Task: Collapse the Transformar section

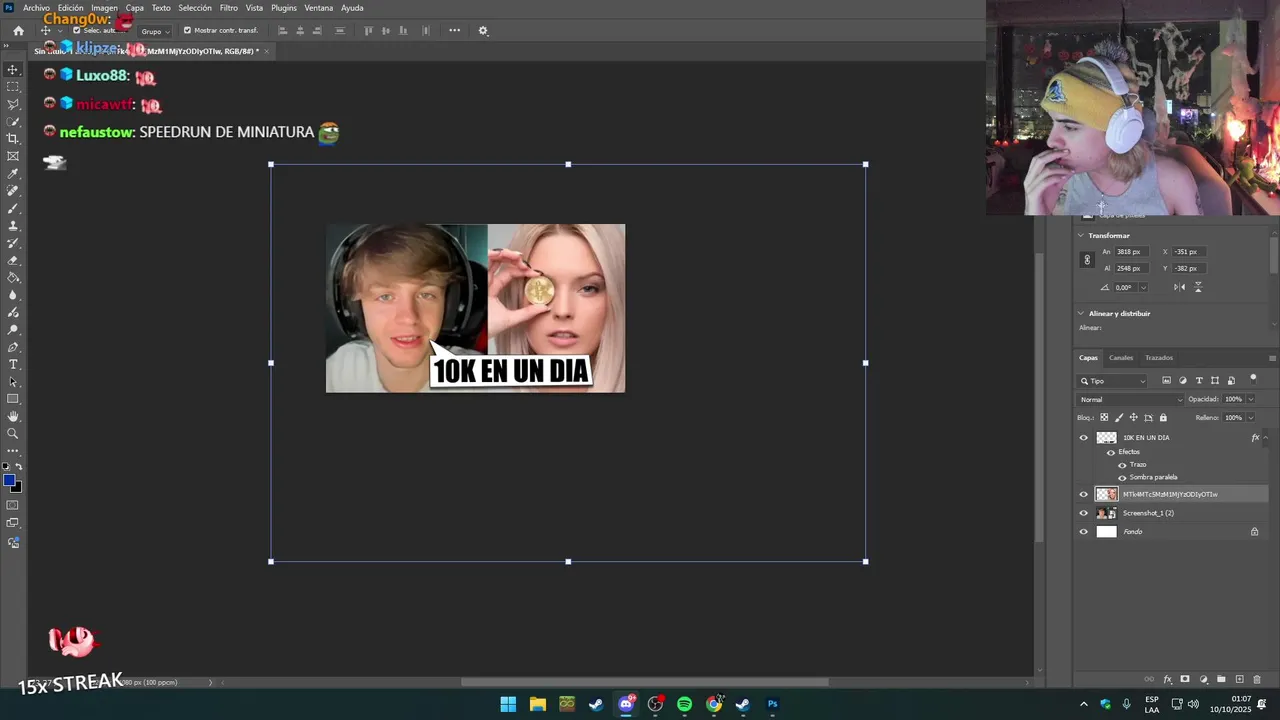Action: pyautogui.click(x=1081, y=236)
